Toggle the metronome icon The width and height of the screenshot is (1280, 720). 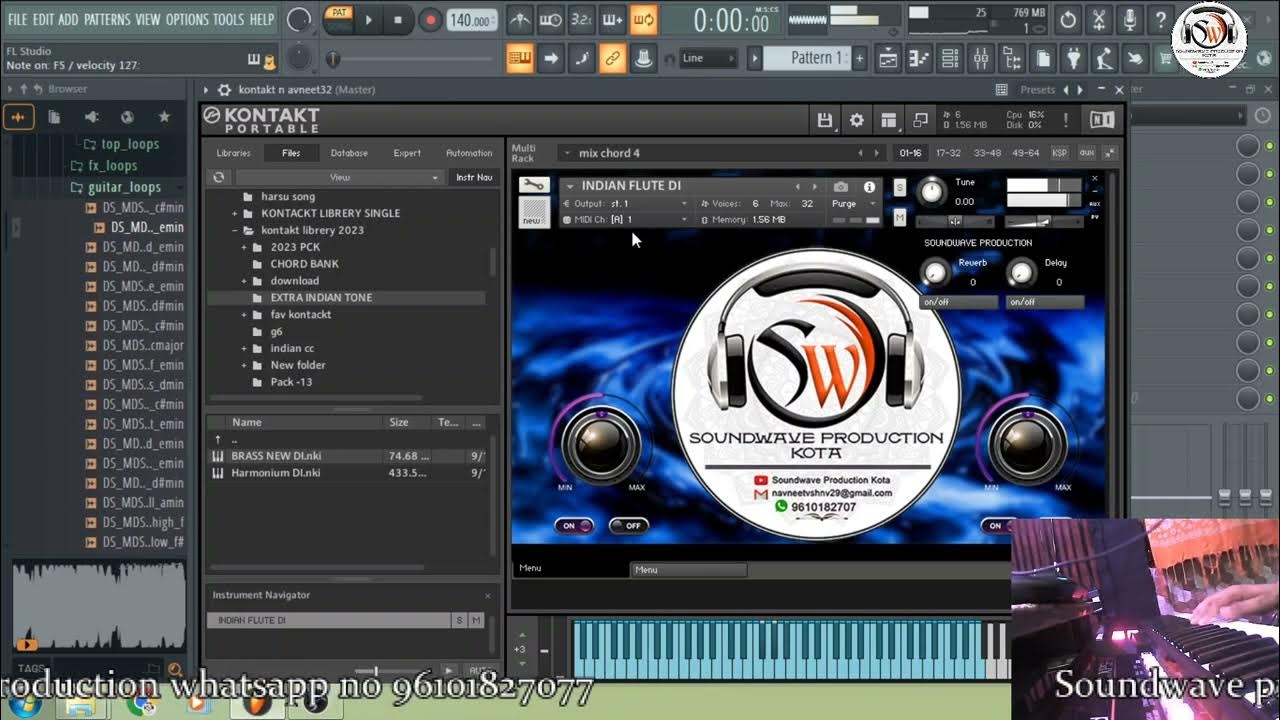520,19
